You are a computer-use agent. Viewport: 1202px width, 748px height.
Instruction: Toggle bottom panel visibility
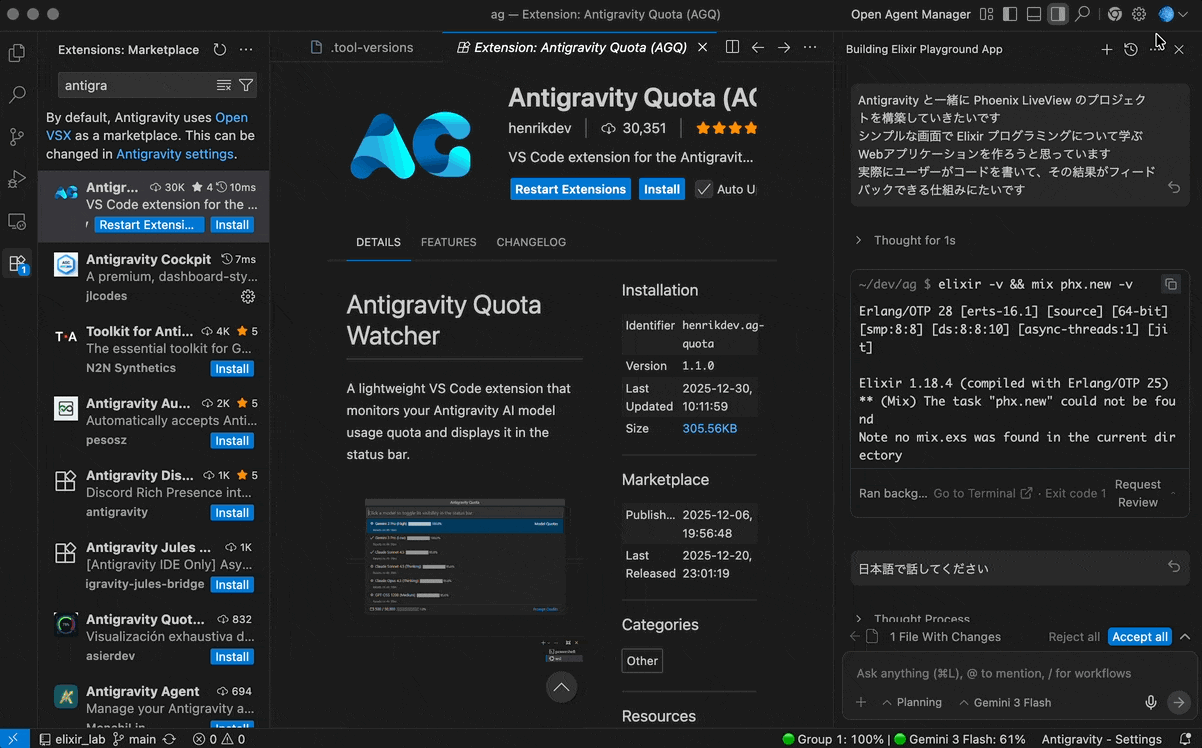pyautogui.click(x=1034, y=14)
